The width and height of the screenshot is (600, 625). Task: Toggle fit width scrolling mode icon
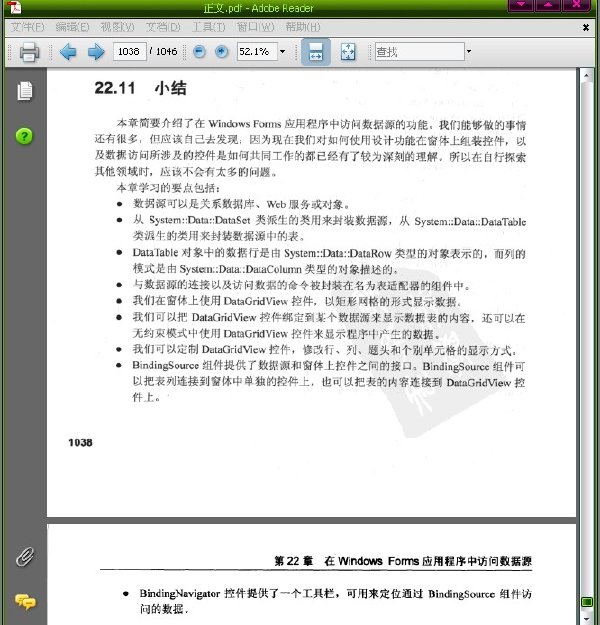point(315,52)
